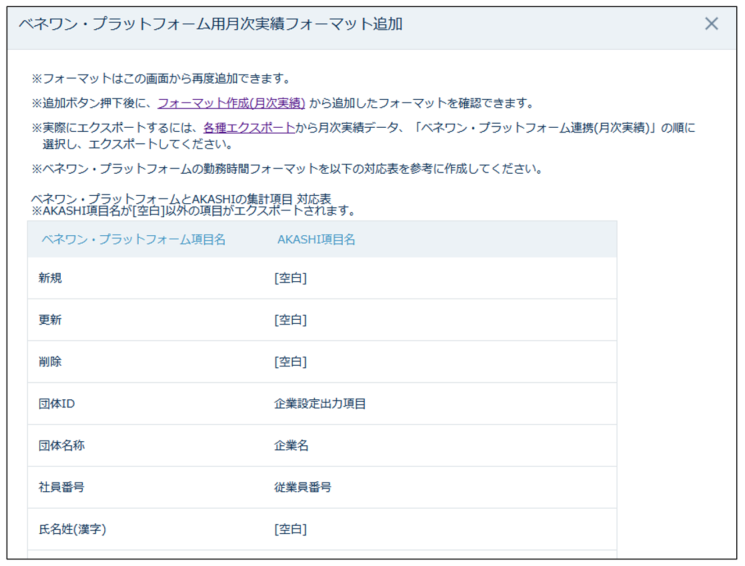Open the フォーマット作成(月次実績) link
Viewport: 745px width, 566px height.
pyautogui.click(x=231, y=103)
